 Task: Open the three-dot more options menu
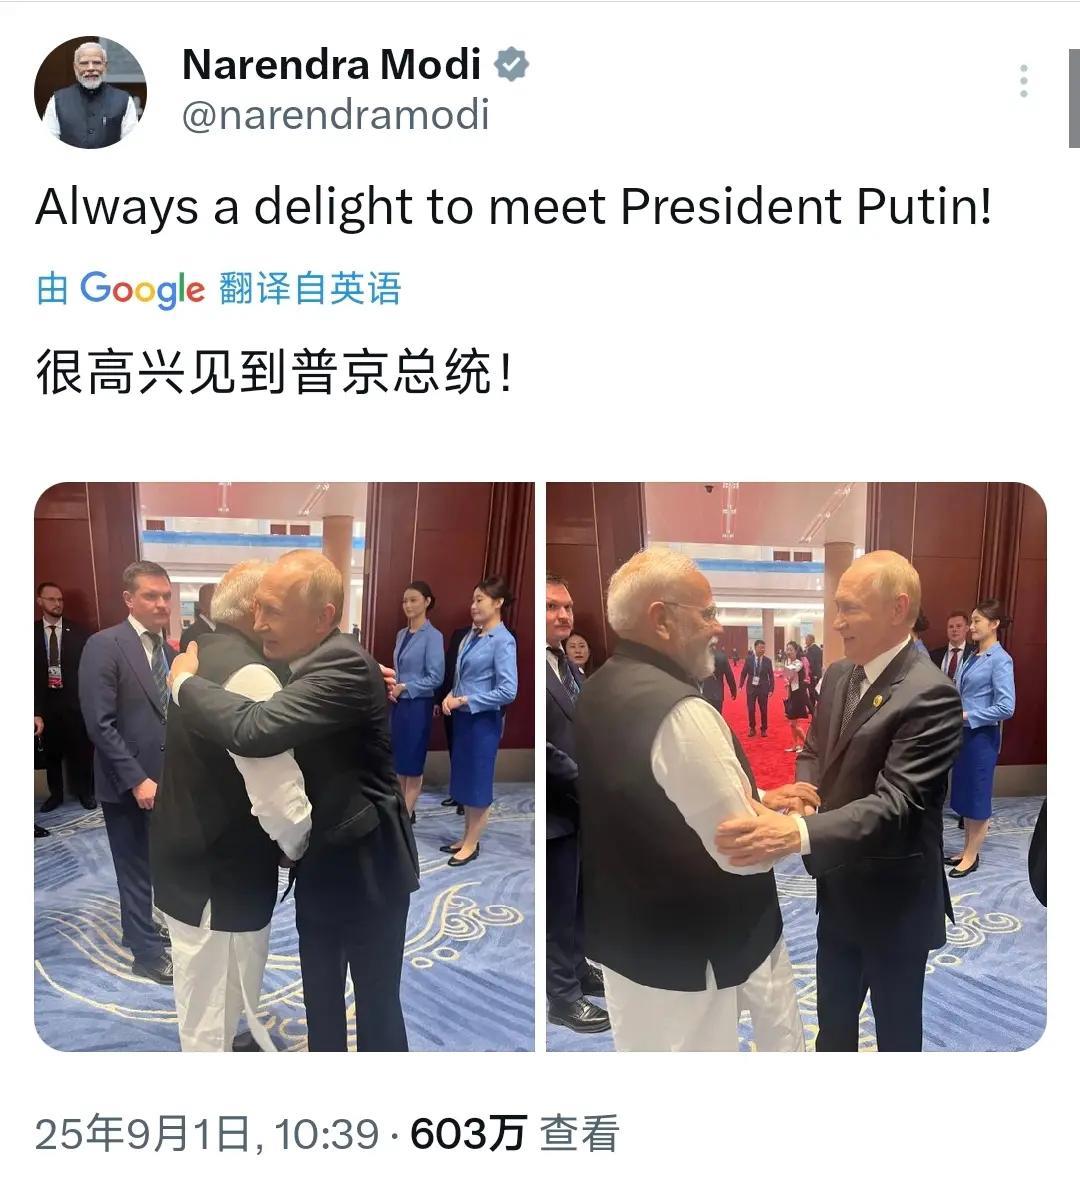click(x=1023, y=81)
